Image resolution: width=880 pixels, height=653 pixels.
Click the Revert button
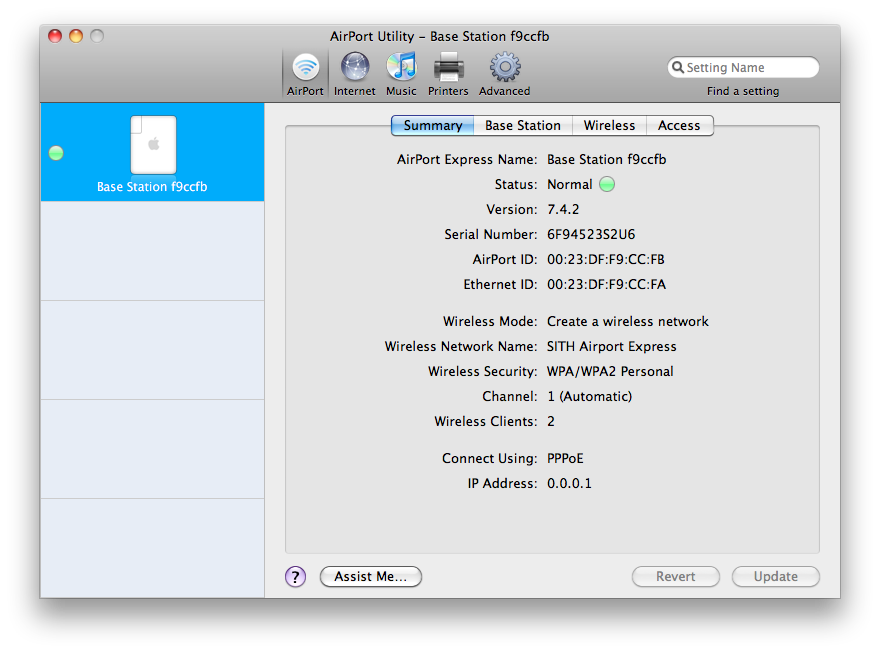[x=676, y=577]
